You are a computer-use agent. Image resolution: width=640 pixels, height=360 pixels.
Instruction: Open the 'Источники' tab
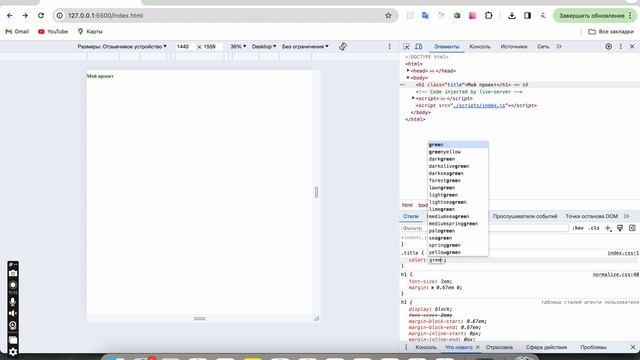coord(514,47)
